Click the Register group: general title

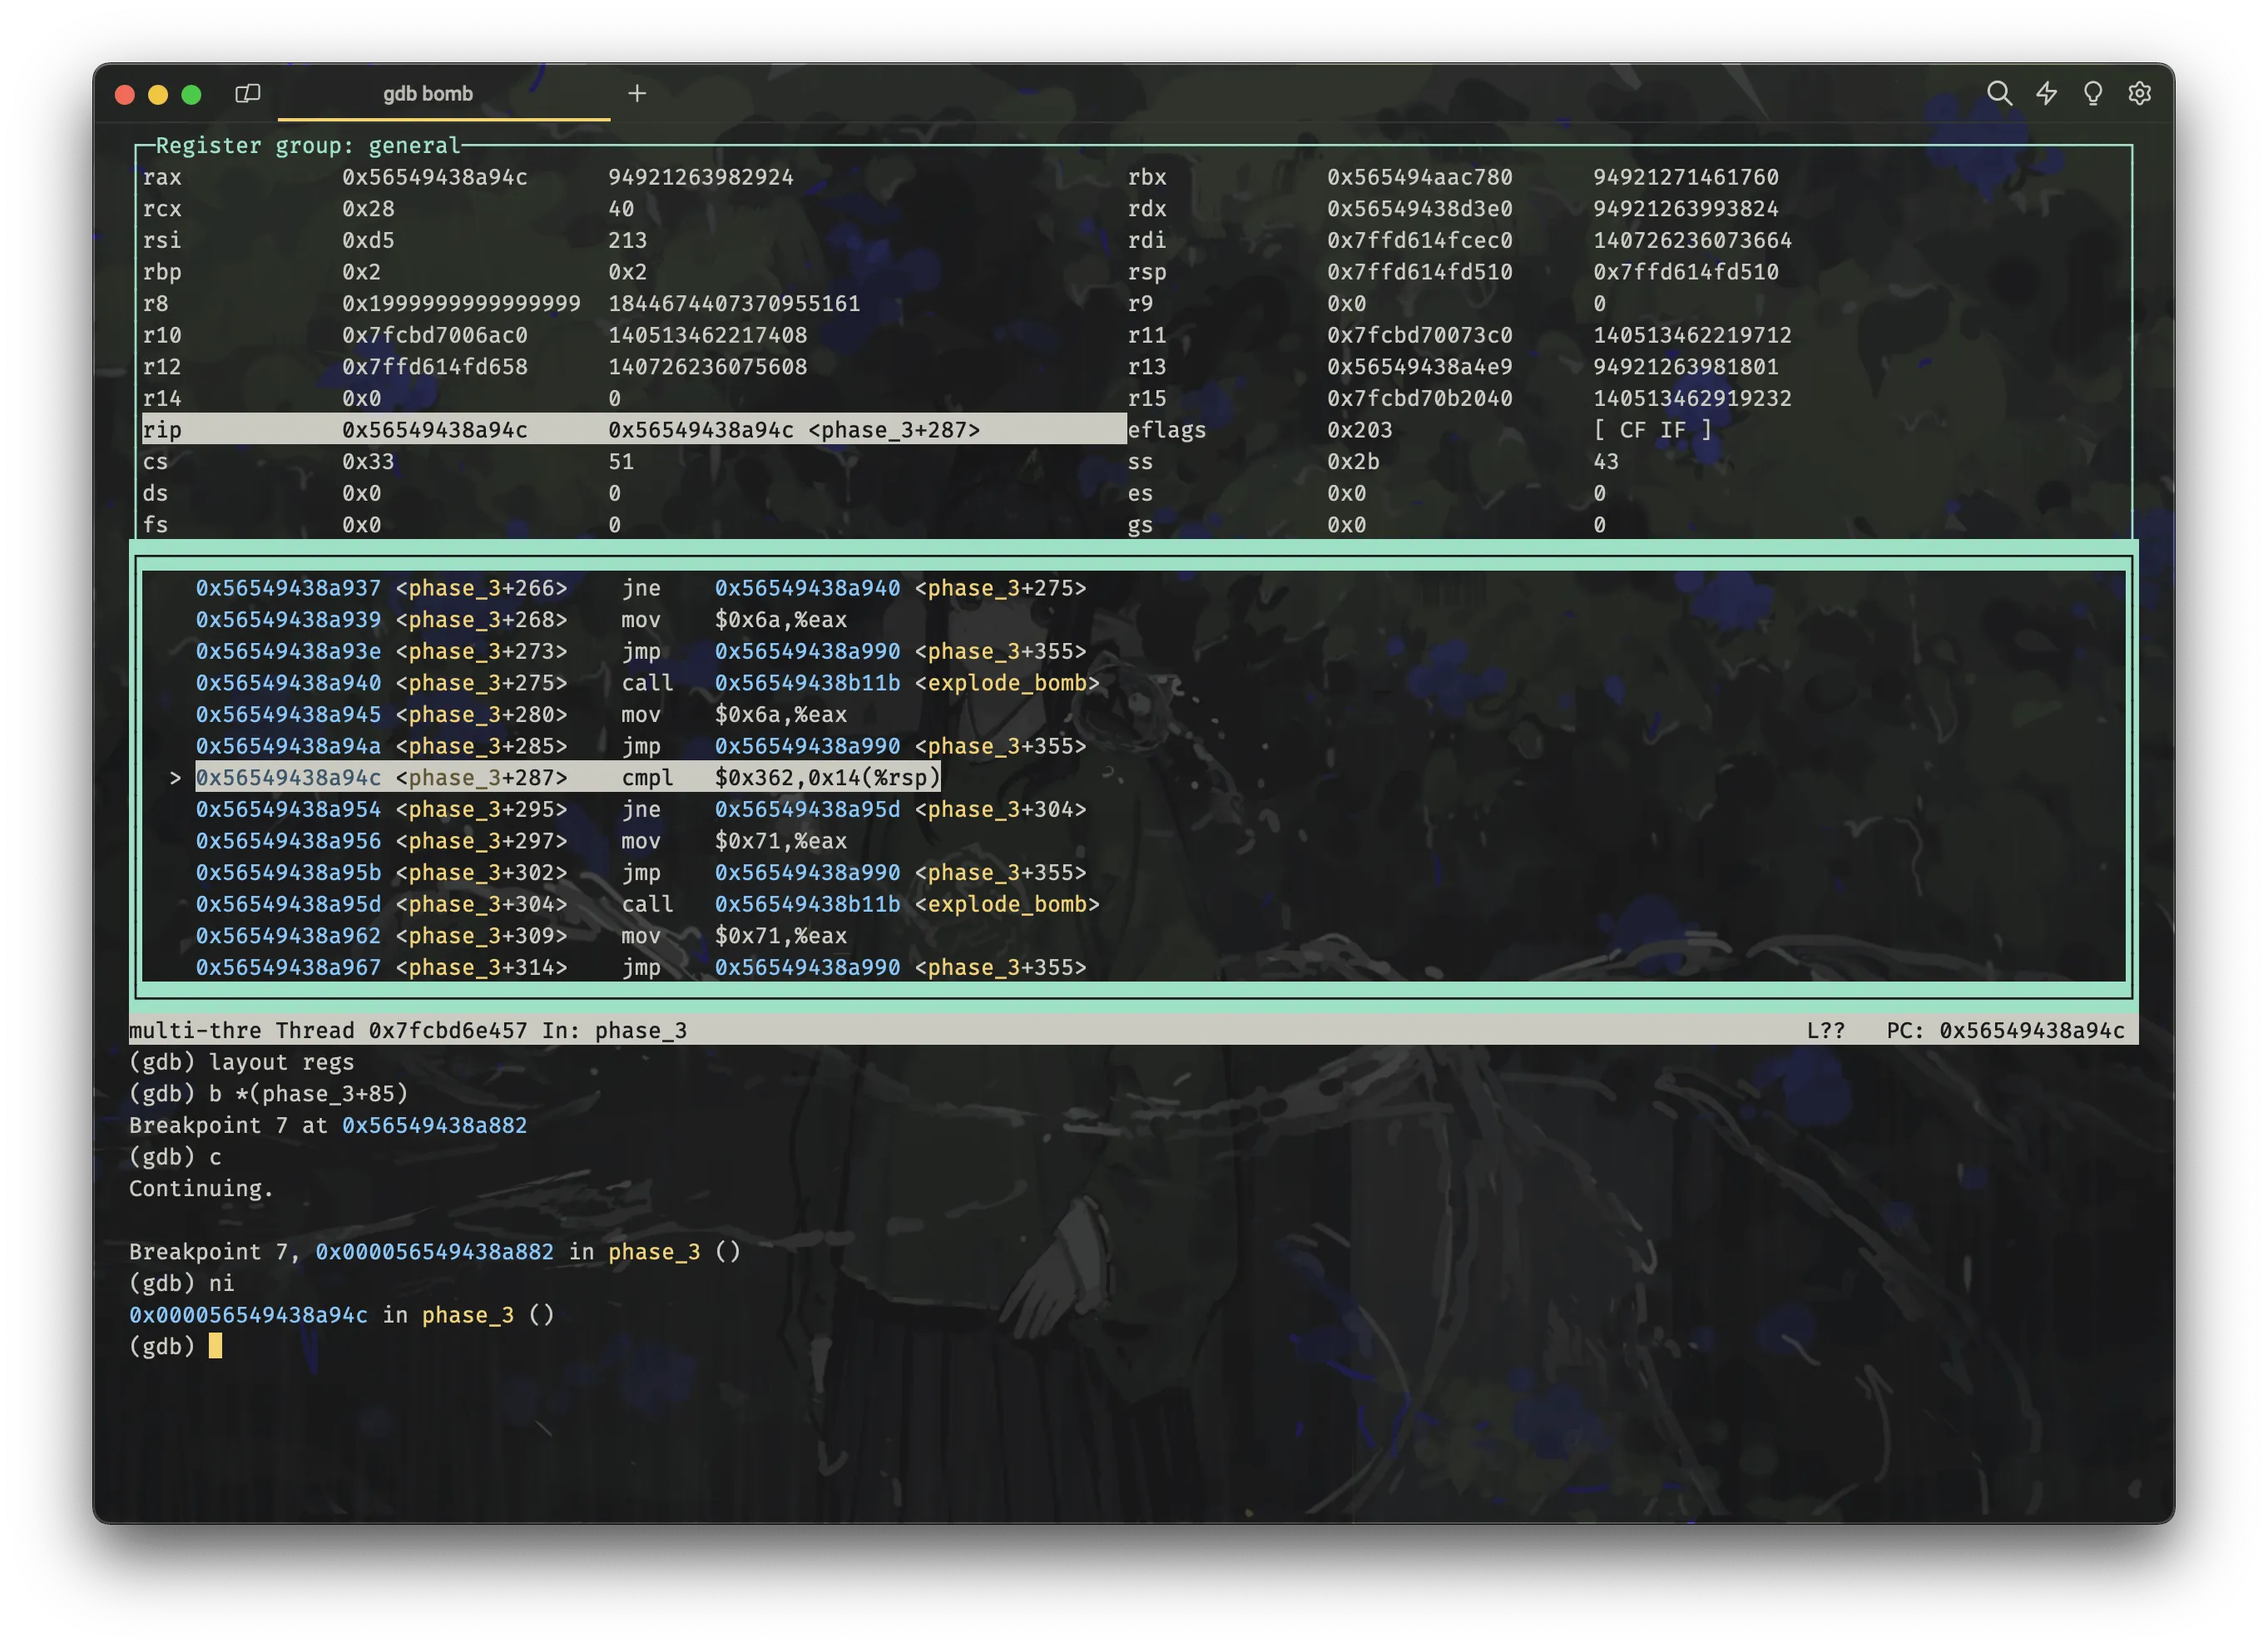(308, 146)
